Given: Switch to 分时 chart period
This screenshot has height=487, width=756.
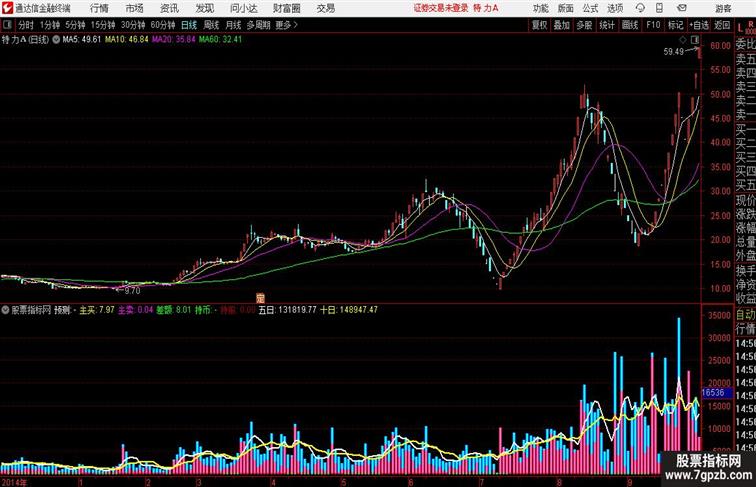Looking at the screenshot, I should pyautogui.click(x=26, y=25).
